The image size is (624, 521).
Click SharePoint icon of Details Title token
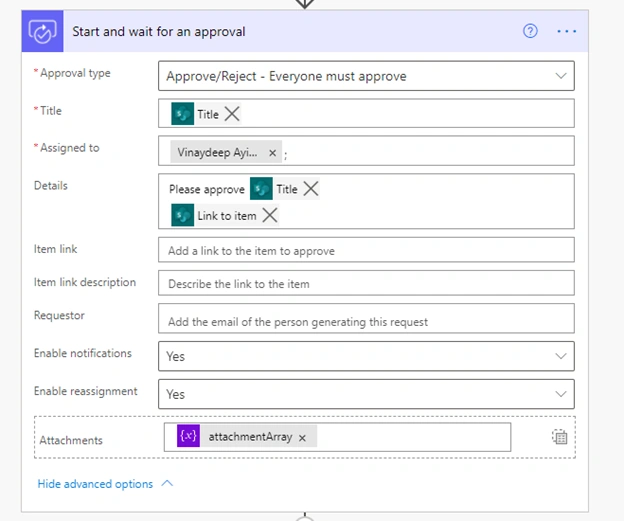point(261,189)
